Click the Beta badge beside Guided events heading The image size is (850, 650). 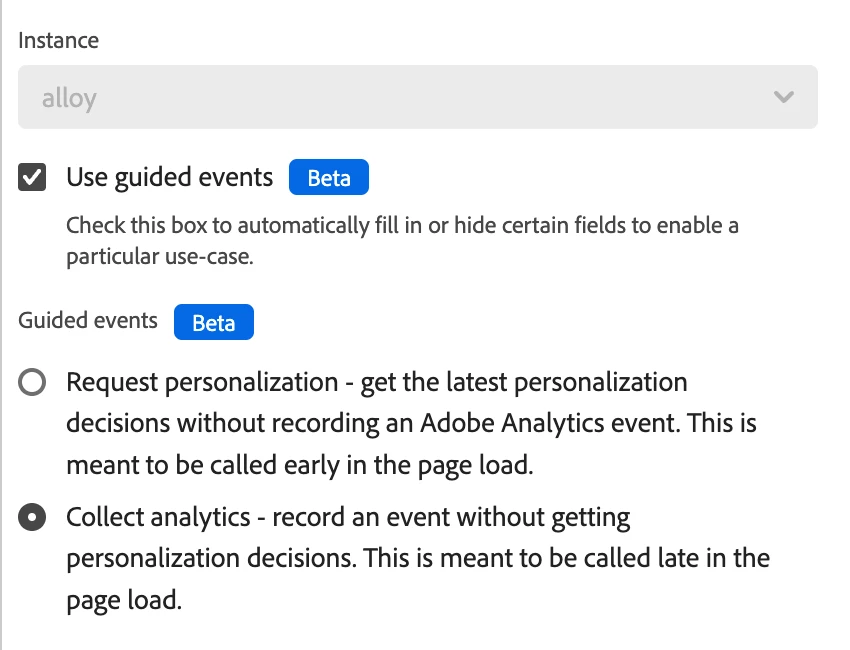click(x=213, y=323)
